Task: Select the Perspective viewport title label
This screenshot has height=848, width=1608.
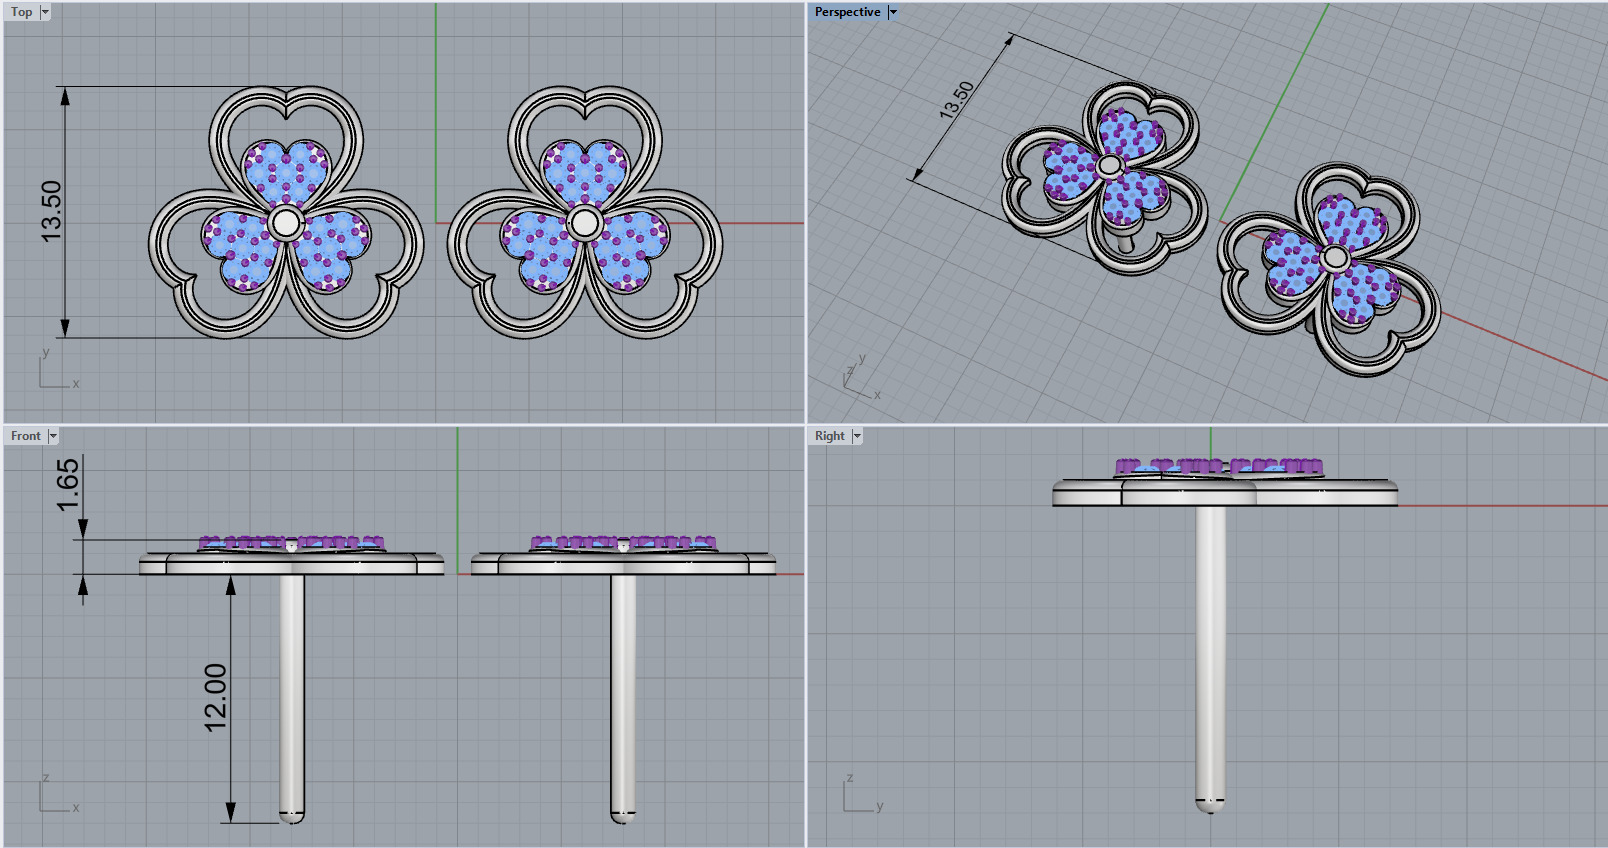Action: [847, 12]
